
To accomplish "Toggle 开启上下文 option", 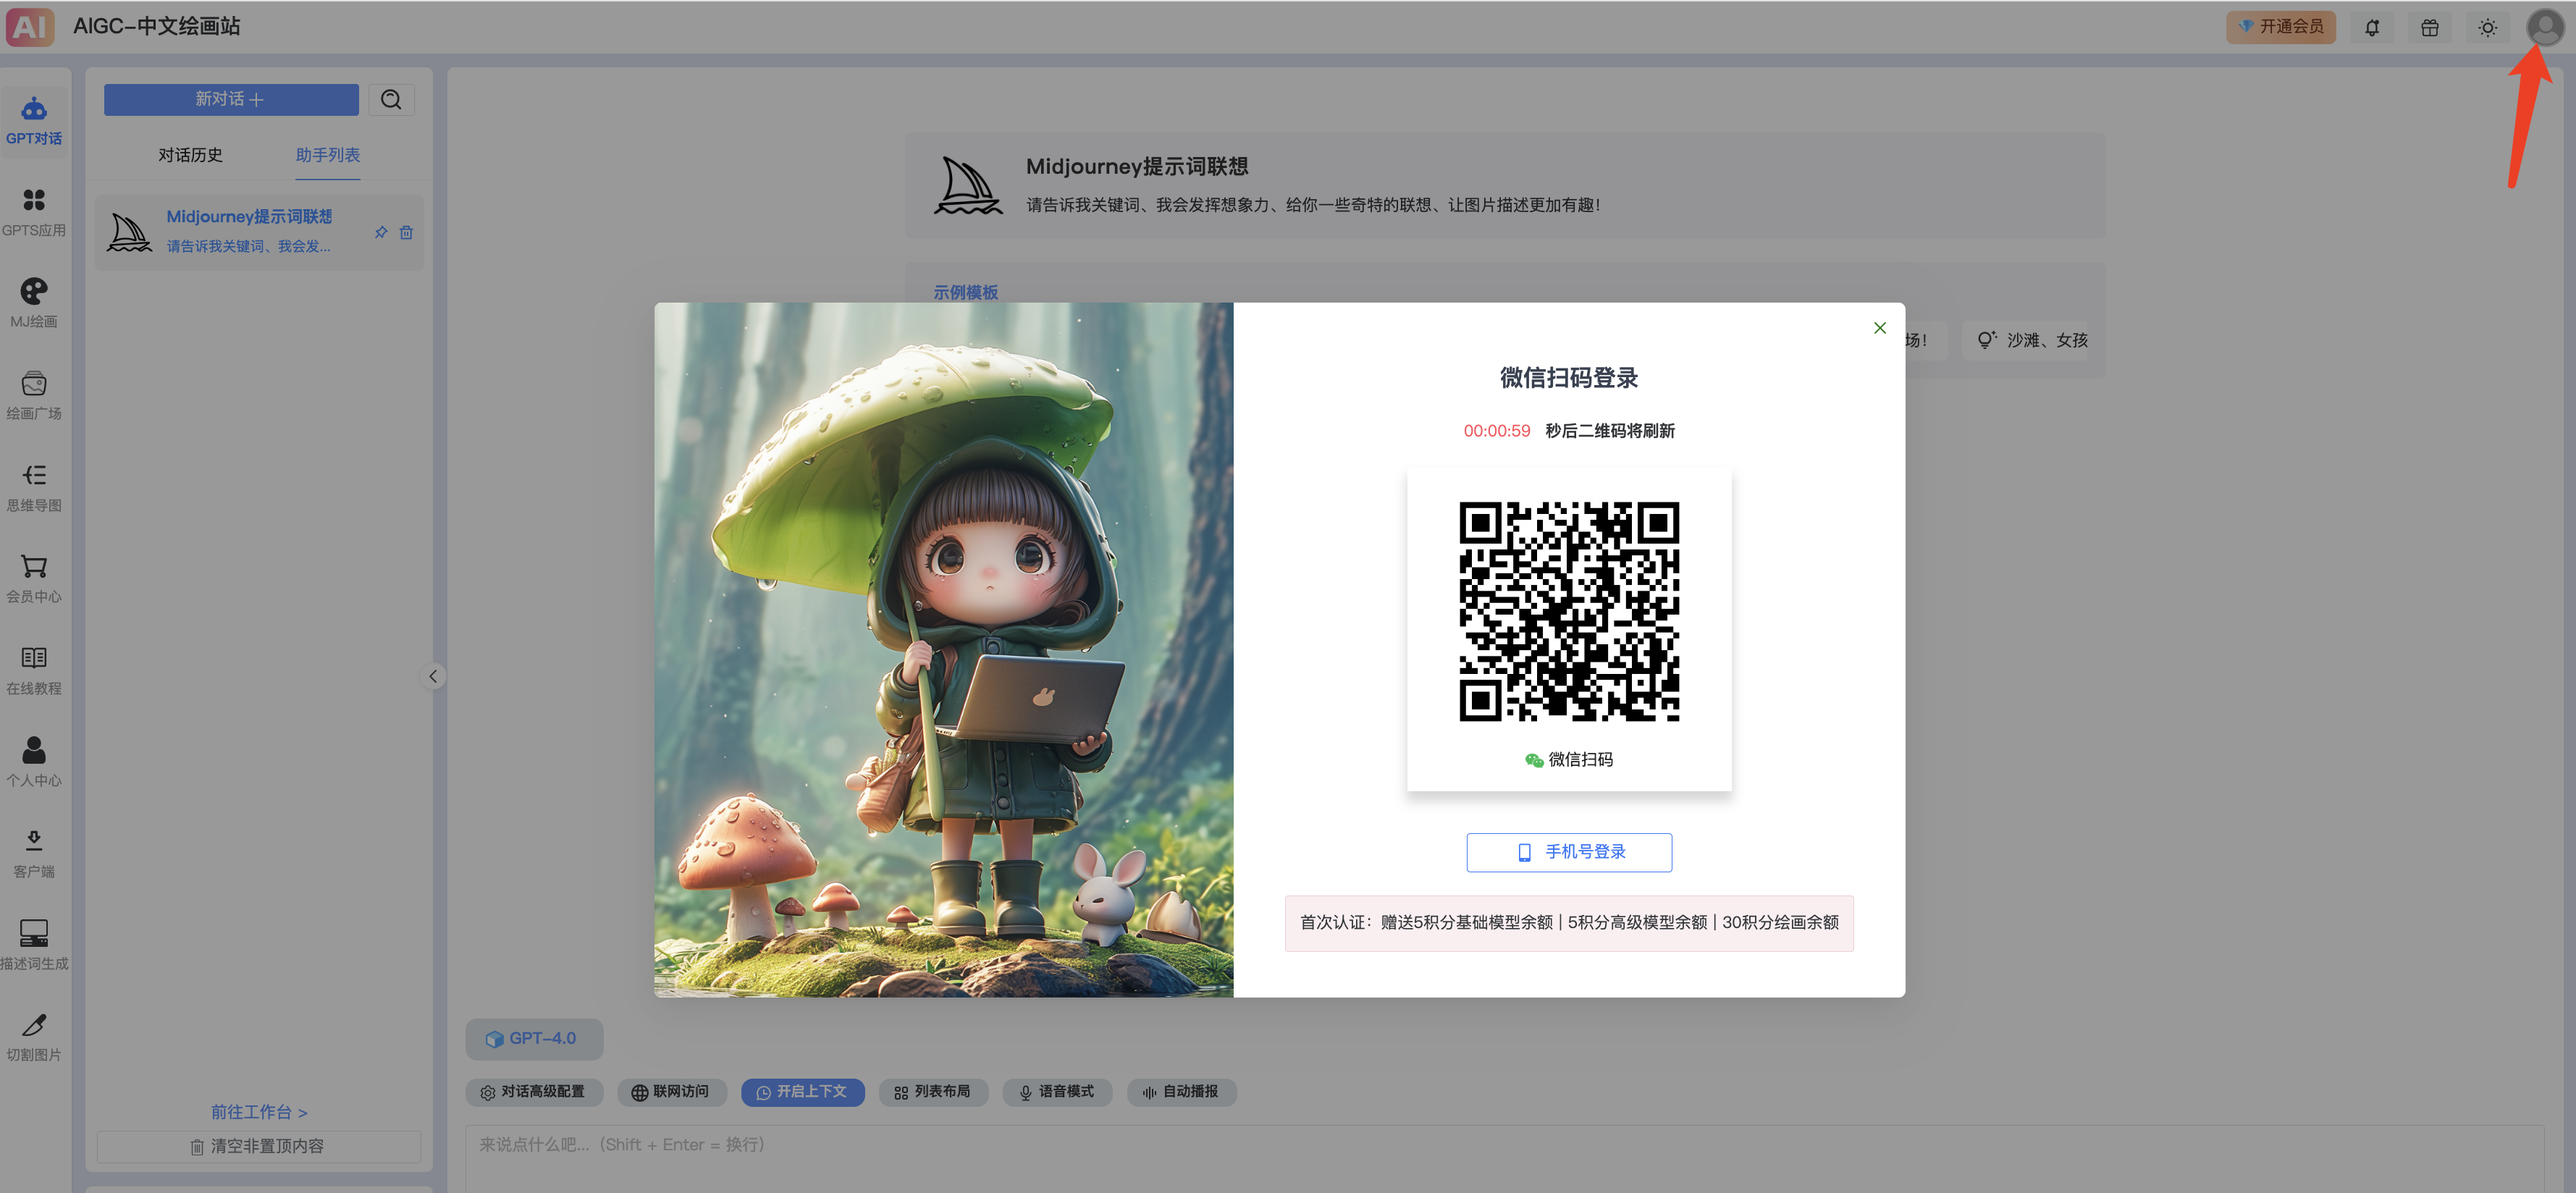I will [x=802, y=1092].
